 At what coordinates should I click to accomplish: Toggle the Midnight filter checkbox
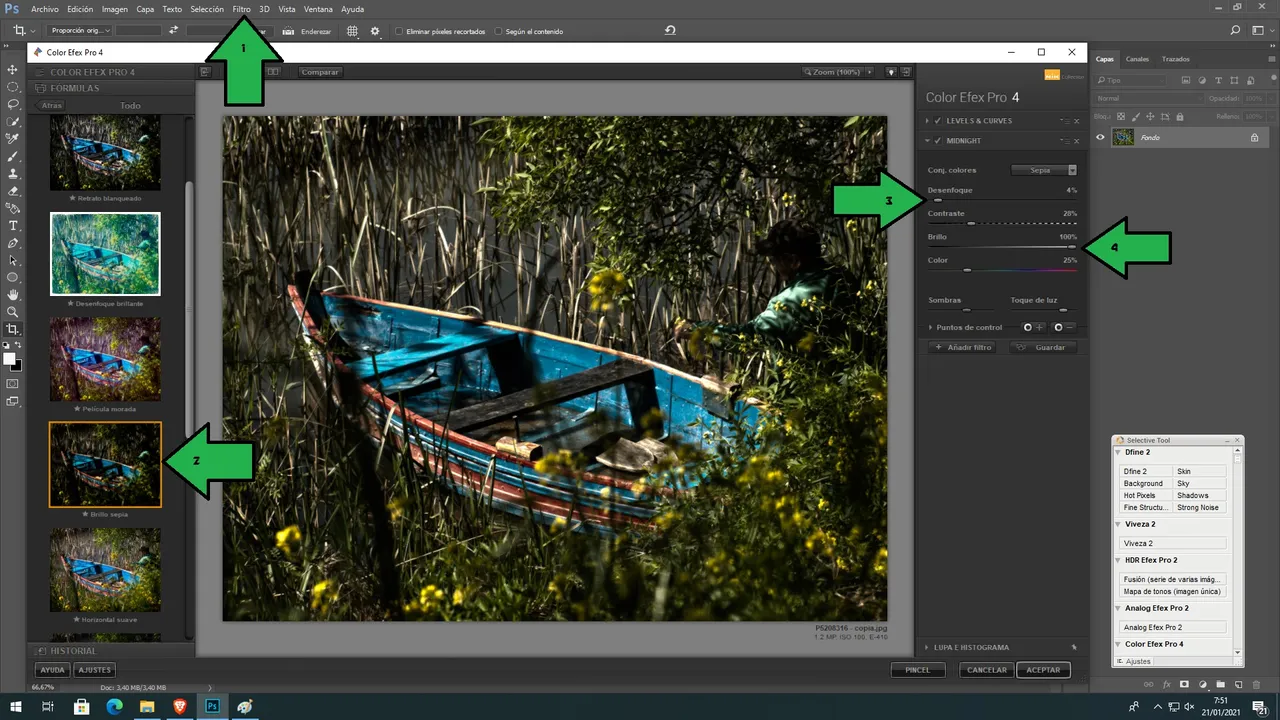(x=937, y=141)
